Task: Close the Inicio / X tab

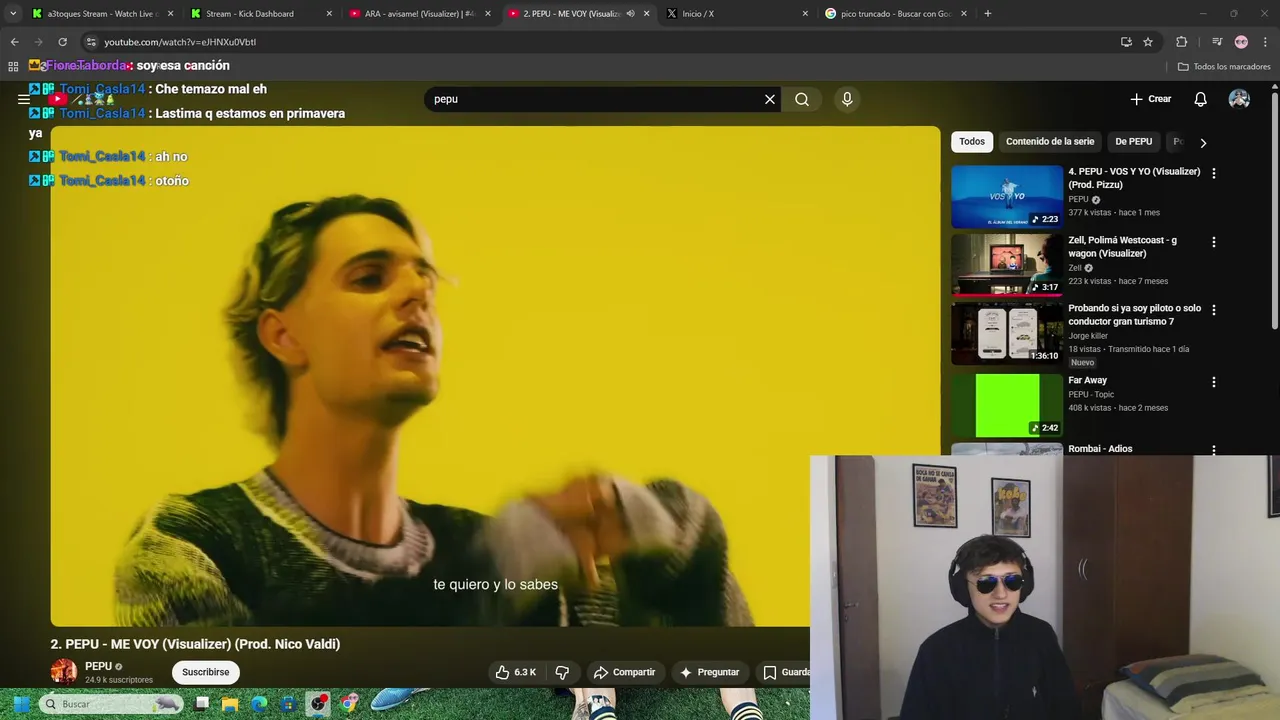Action: pyautogui.click(x=805, y=14)
